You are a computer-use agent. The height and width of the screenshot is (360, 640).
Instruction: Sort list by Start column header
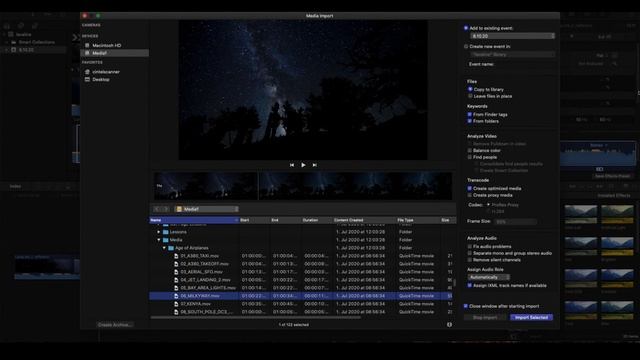coord(255,220)
